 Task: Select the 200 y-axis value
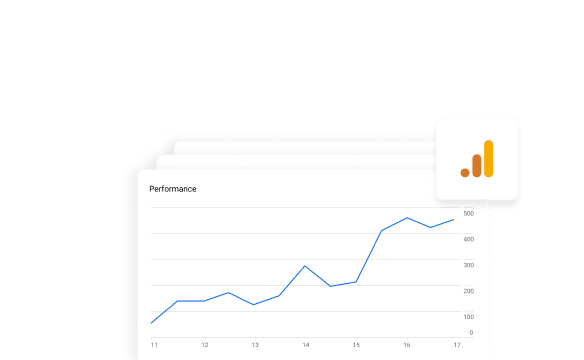click(469, 291)
